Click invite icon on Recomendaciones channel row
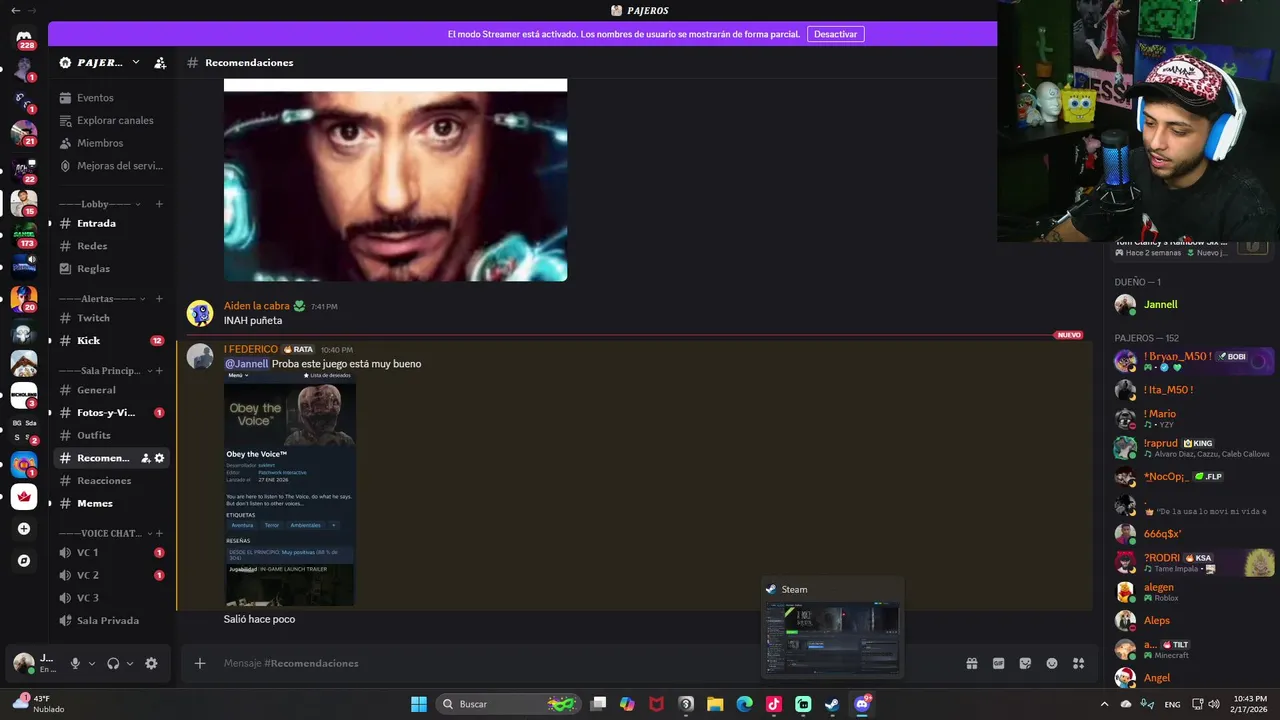The image size is (1280, 720). tap(145, 458)
